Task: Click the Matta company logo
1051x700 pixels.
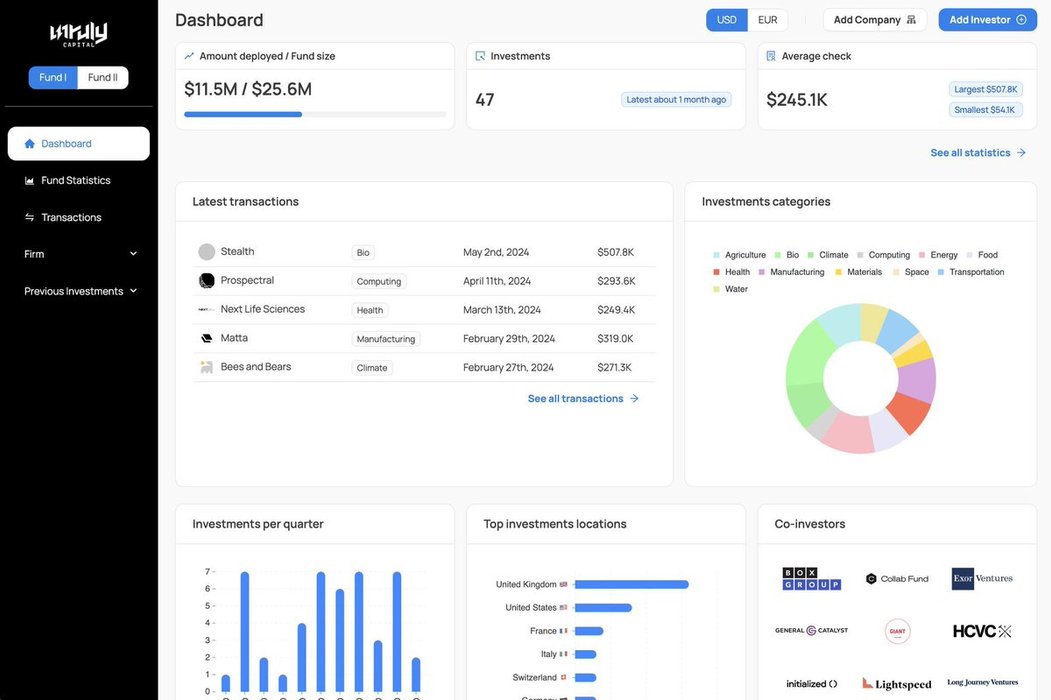Action: coord(206,339)
